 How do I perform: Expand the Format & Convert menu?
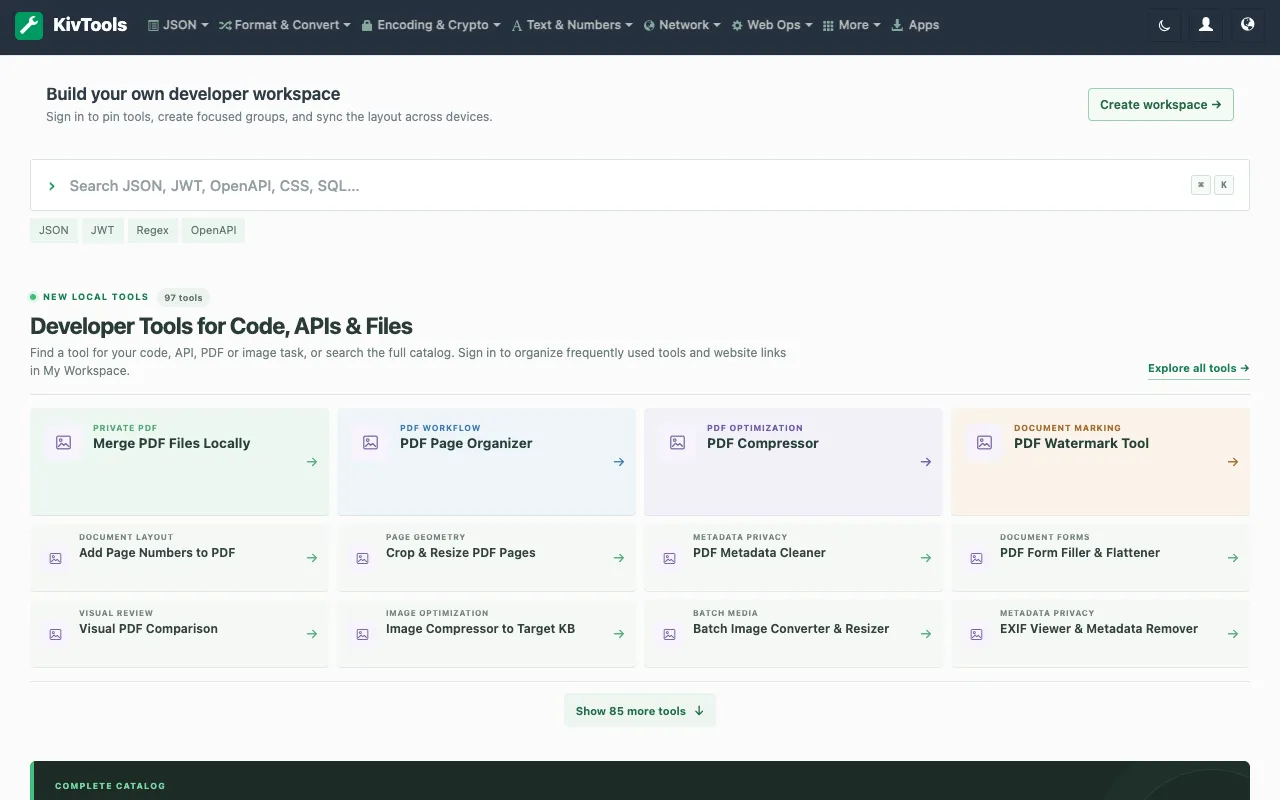click(285, 25)
